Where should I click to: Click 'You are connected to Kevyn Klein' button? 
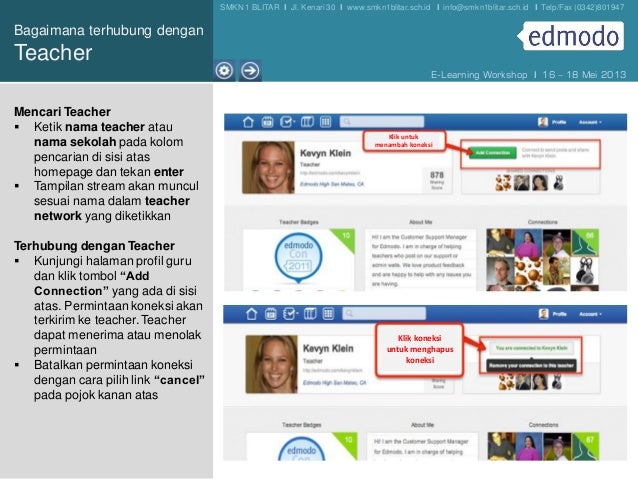click(x=531, y=348)
